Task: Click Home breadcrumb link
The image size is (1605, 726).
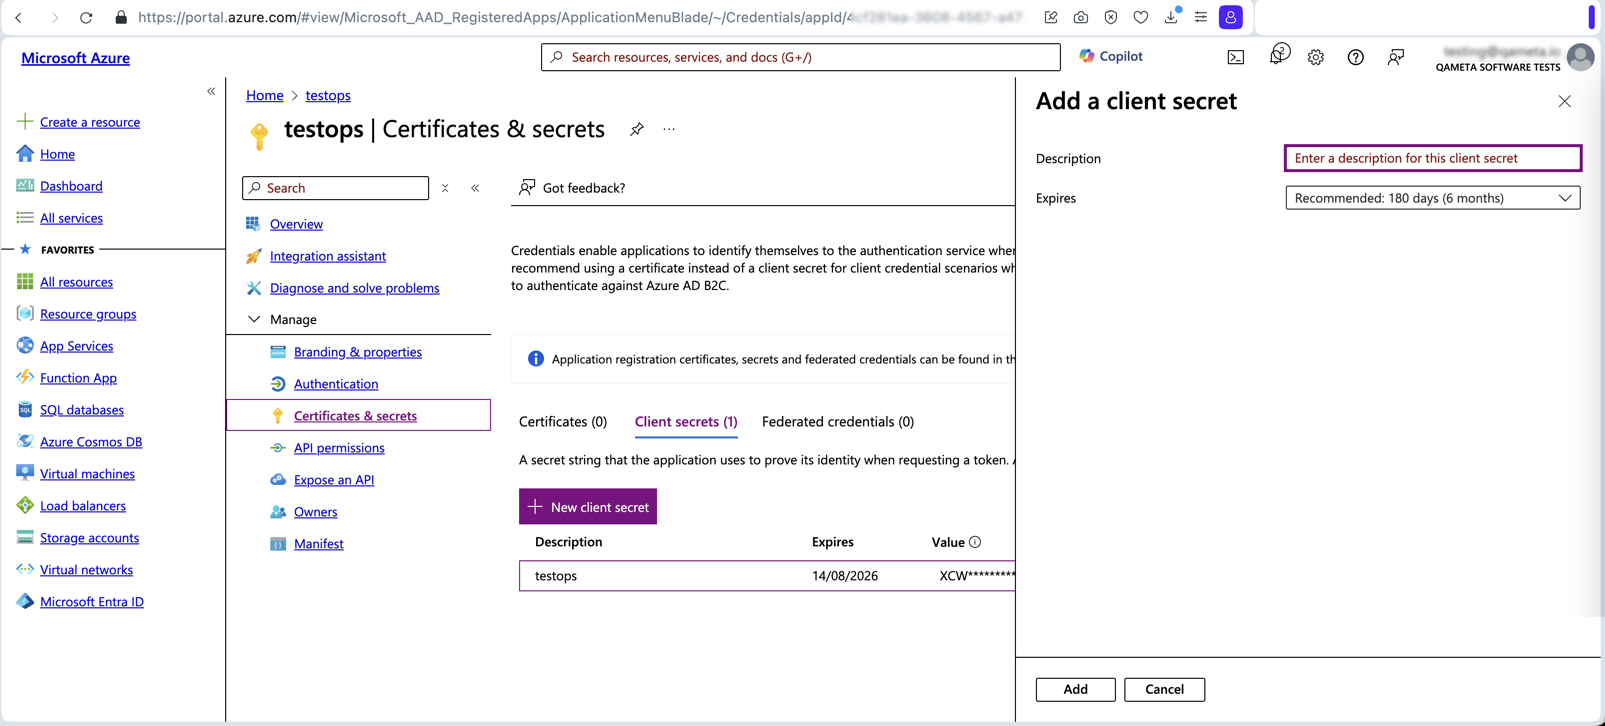Action: pos(265,95)
